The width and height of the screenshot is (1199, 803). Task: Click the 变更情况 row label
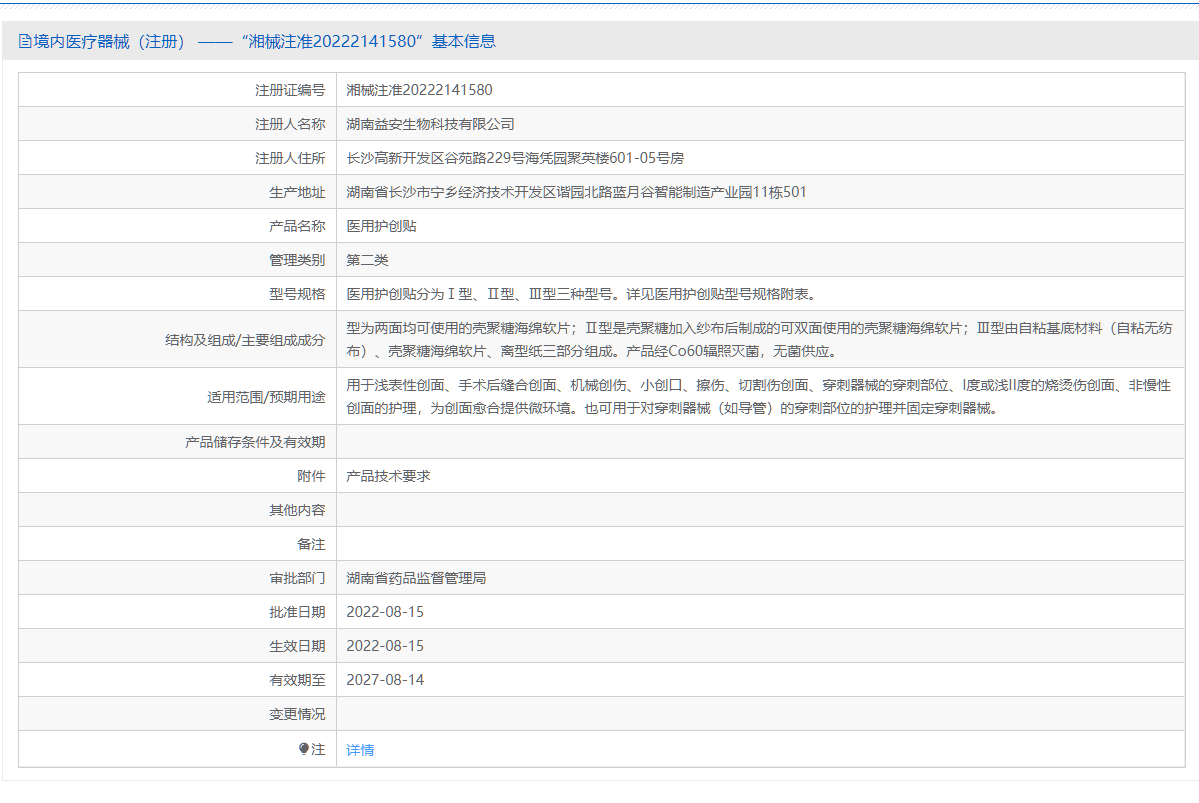pos(297,714)
